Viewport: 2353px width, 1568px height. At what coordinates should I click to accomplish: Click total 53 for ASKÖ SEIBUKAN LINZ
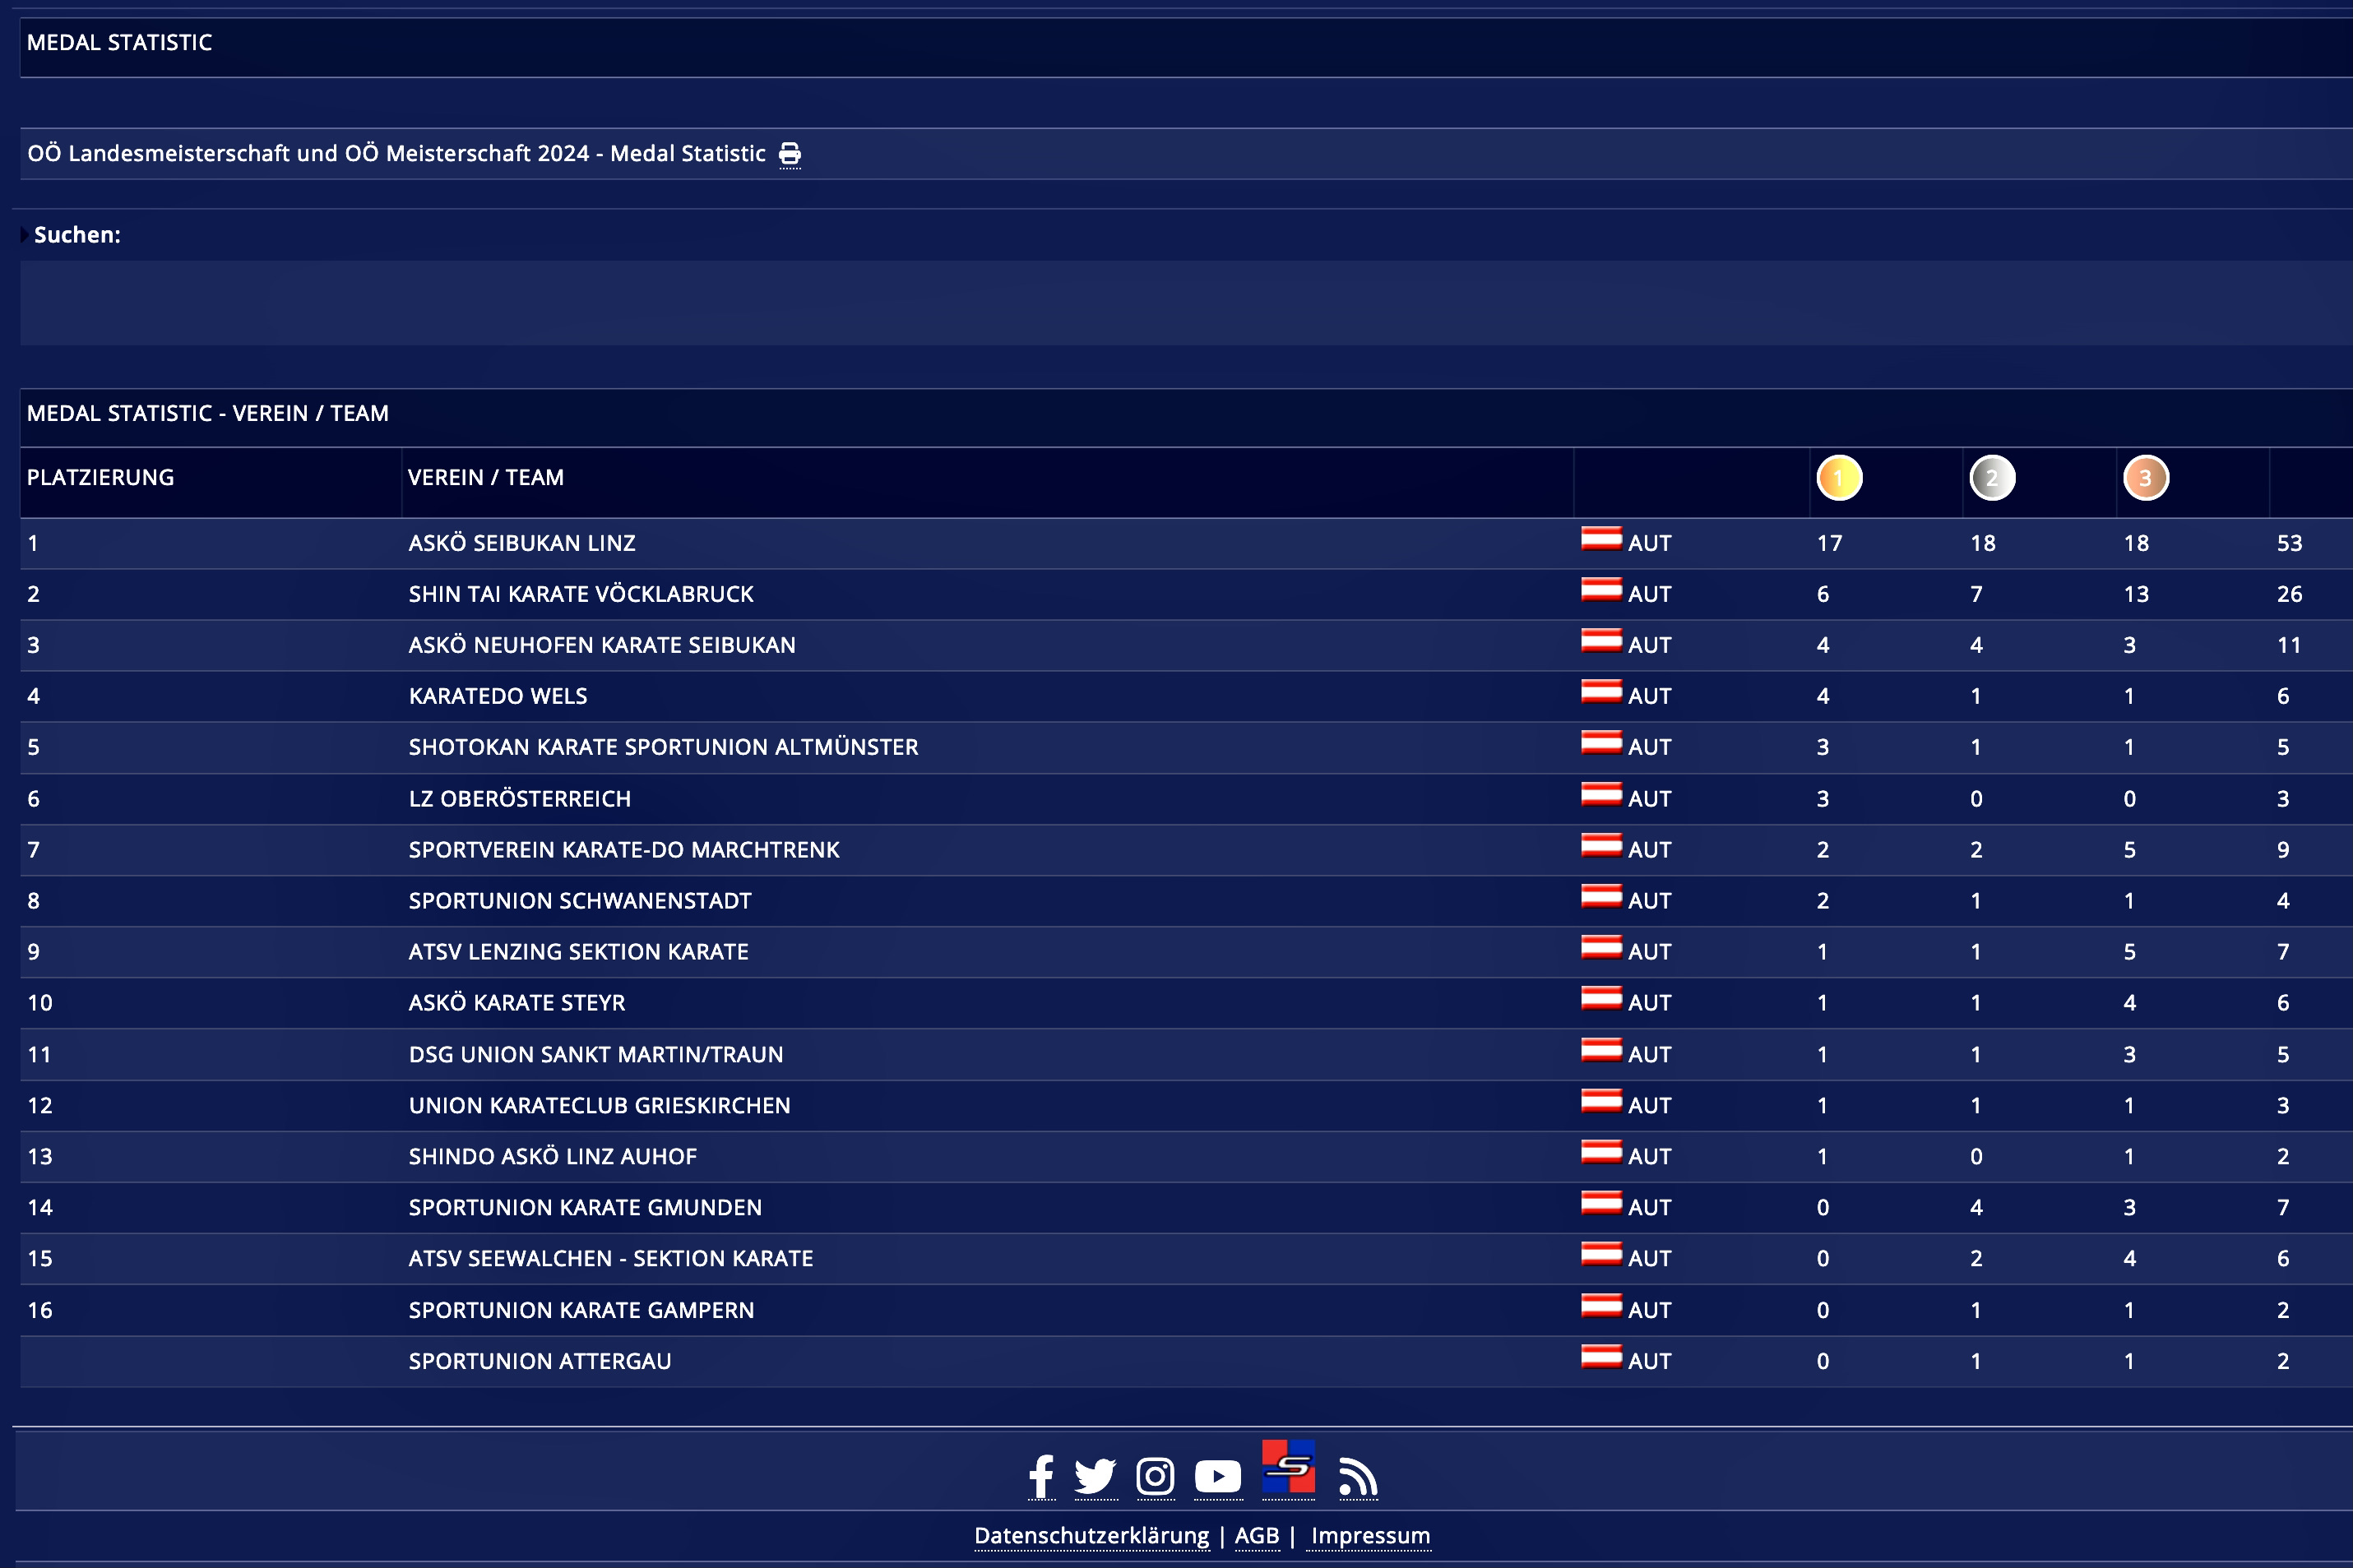point(2289,543)
